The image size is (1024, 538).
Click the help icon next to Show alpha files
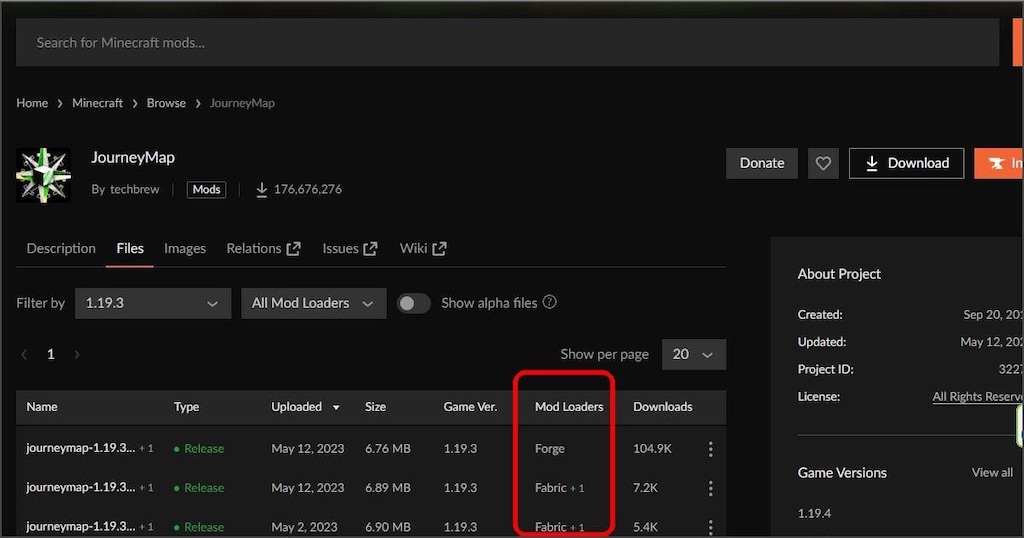550,302
